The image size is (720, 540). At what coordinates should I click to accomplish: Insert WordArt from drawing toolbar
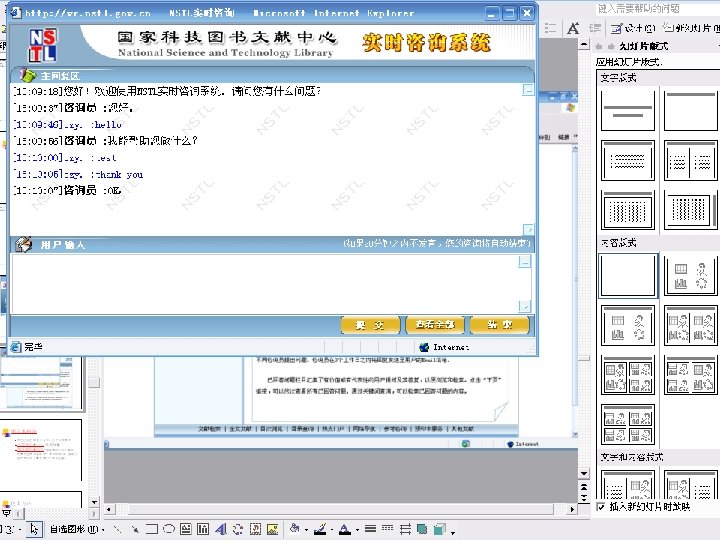pyautogui.click(x=220, y=529)
